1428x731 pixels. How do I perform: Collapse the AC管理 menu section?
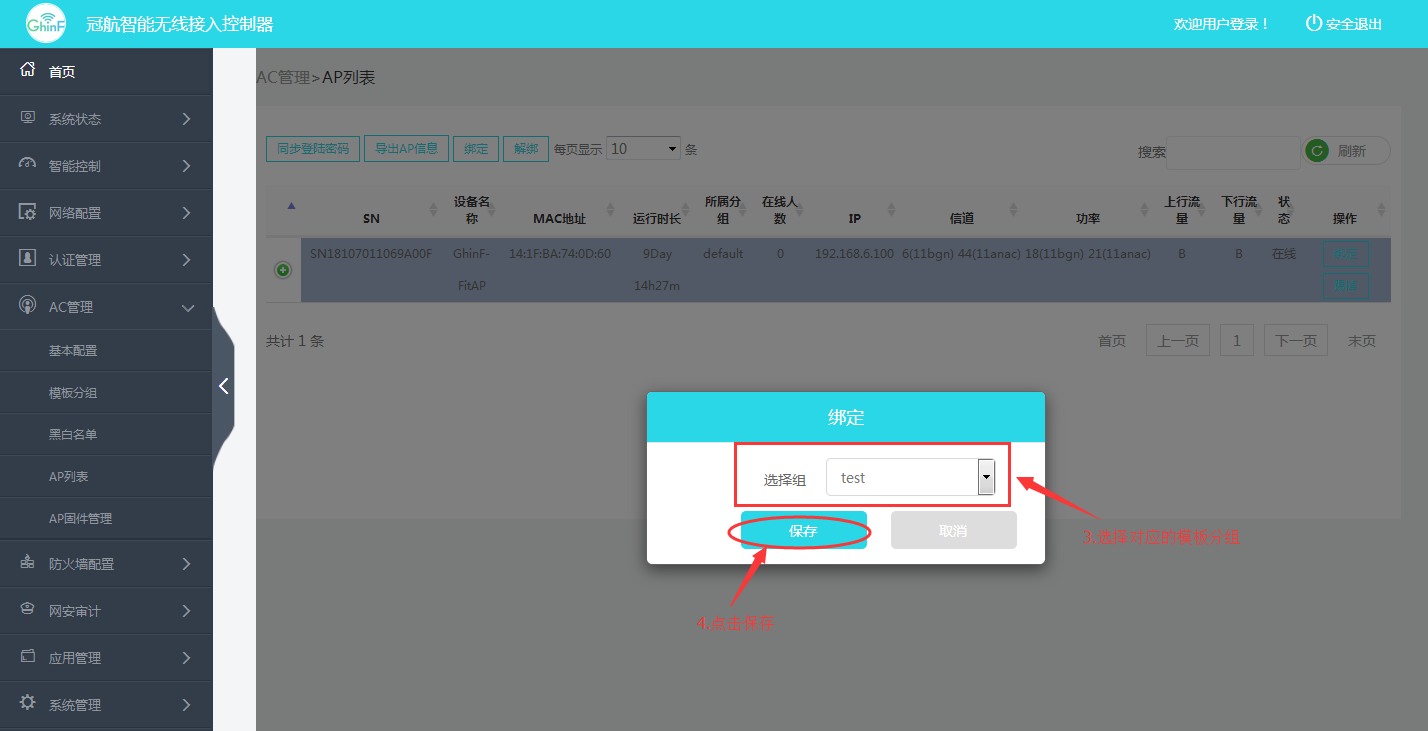coord(187,308)
